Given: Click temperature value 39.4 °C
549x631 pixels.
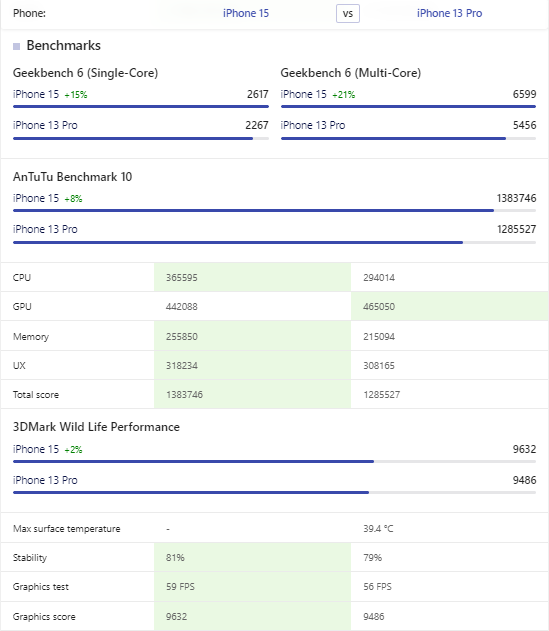Looking at the screenshot, I should [378, 529].
